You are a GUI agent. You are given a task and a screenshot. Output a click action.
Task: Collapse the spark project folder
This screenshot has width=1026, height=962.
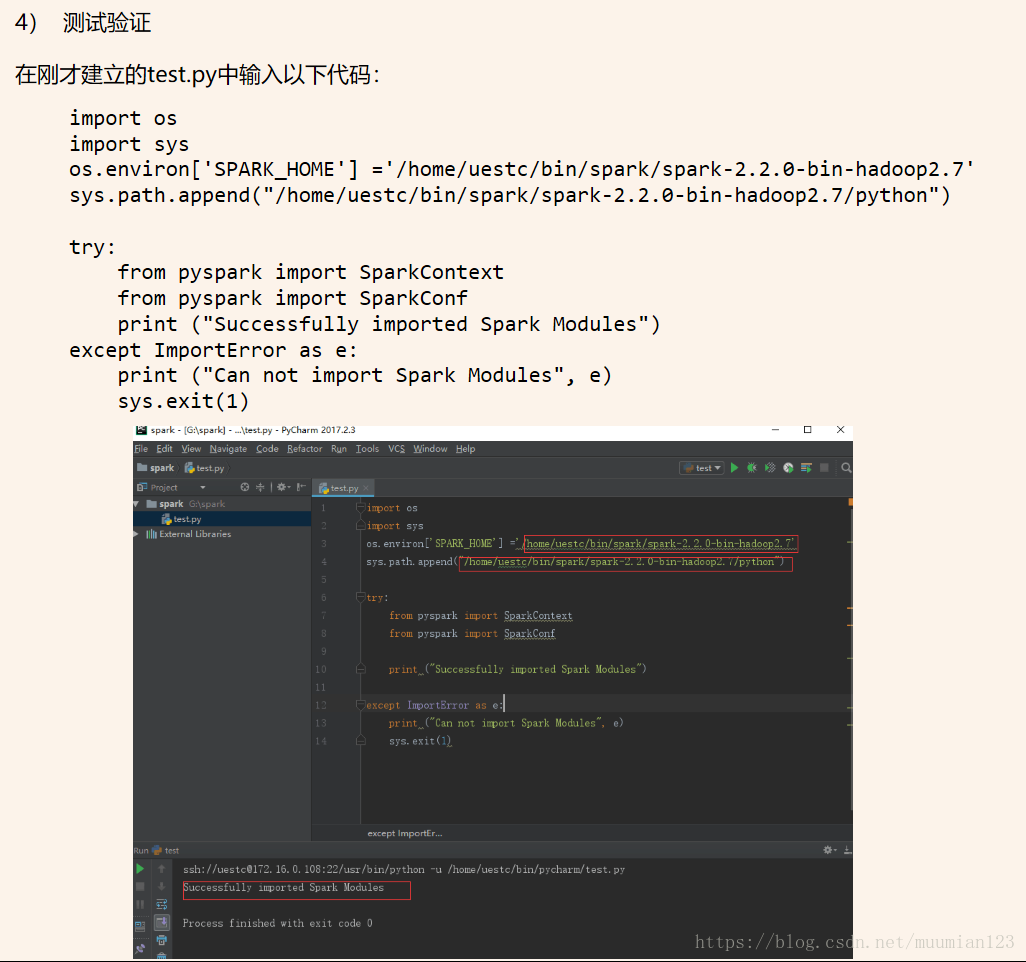pyautogui.click(x=136, y=504)
